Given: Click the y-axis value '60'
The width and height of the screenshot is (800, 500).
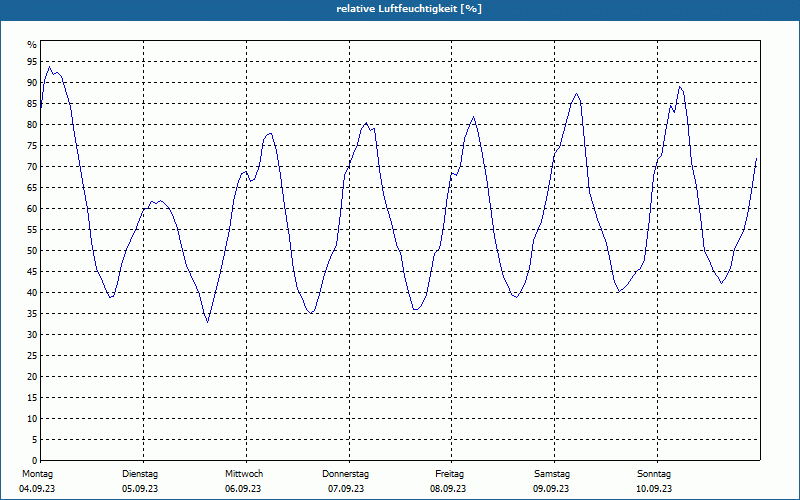Looking at the screenshot, I should (x=32, y=209).
